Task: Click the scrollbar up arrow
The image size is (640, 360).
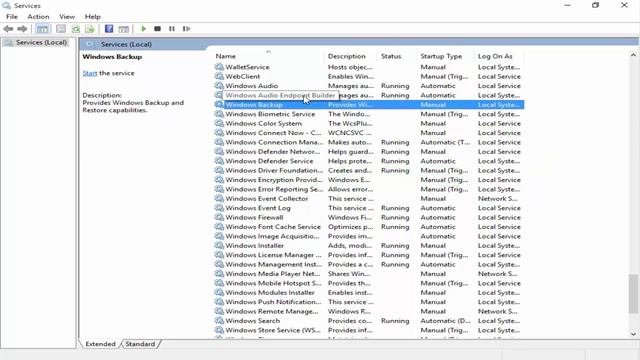Action: (x=633, y=55)
